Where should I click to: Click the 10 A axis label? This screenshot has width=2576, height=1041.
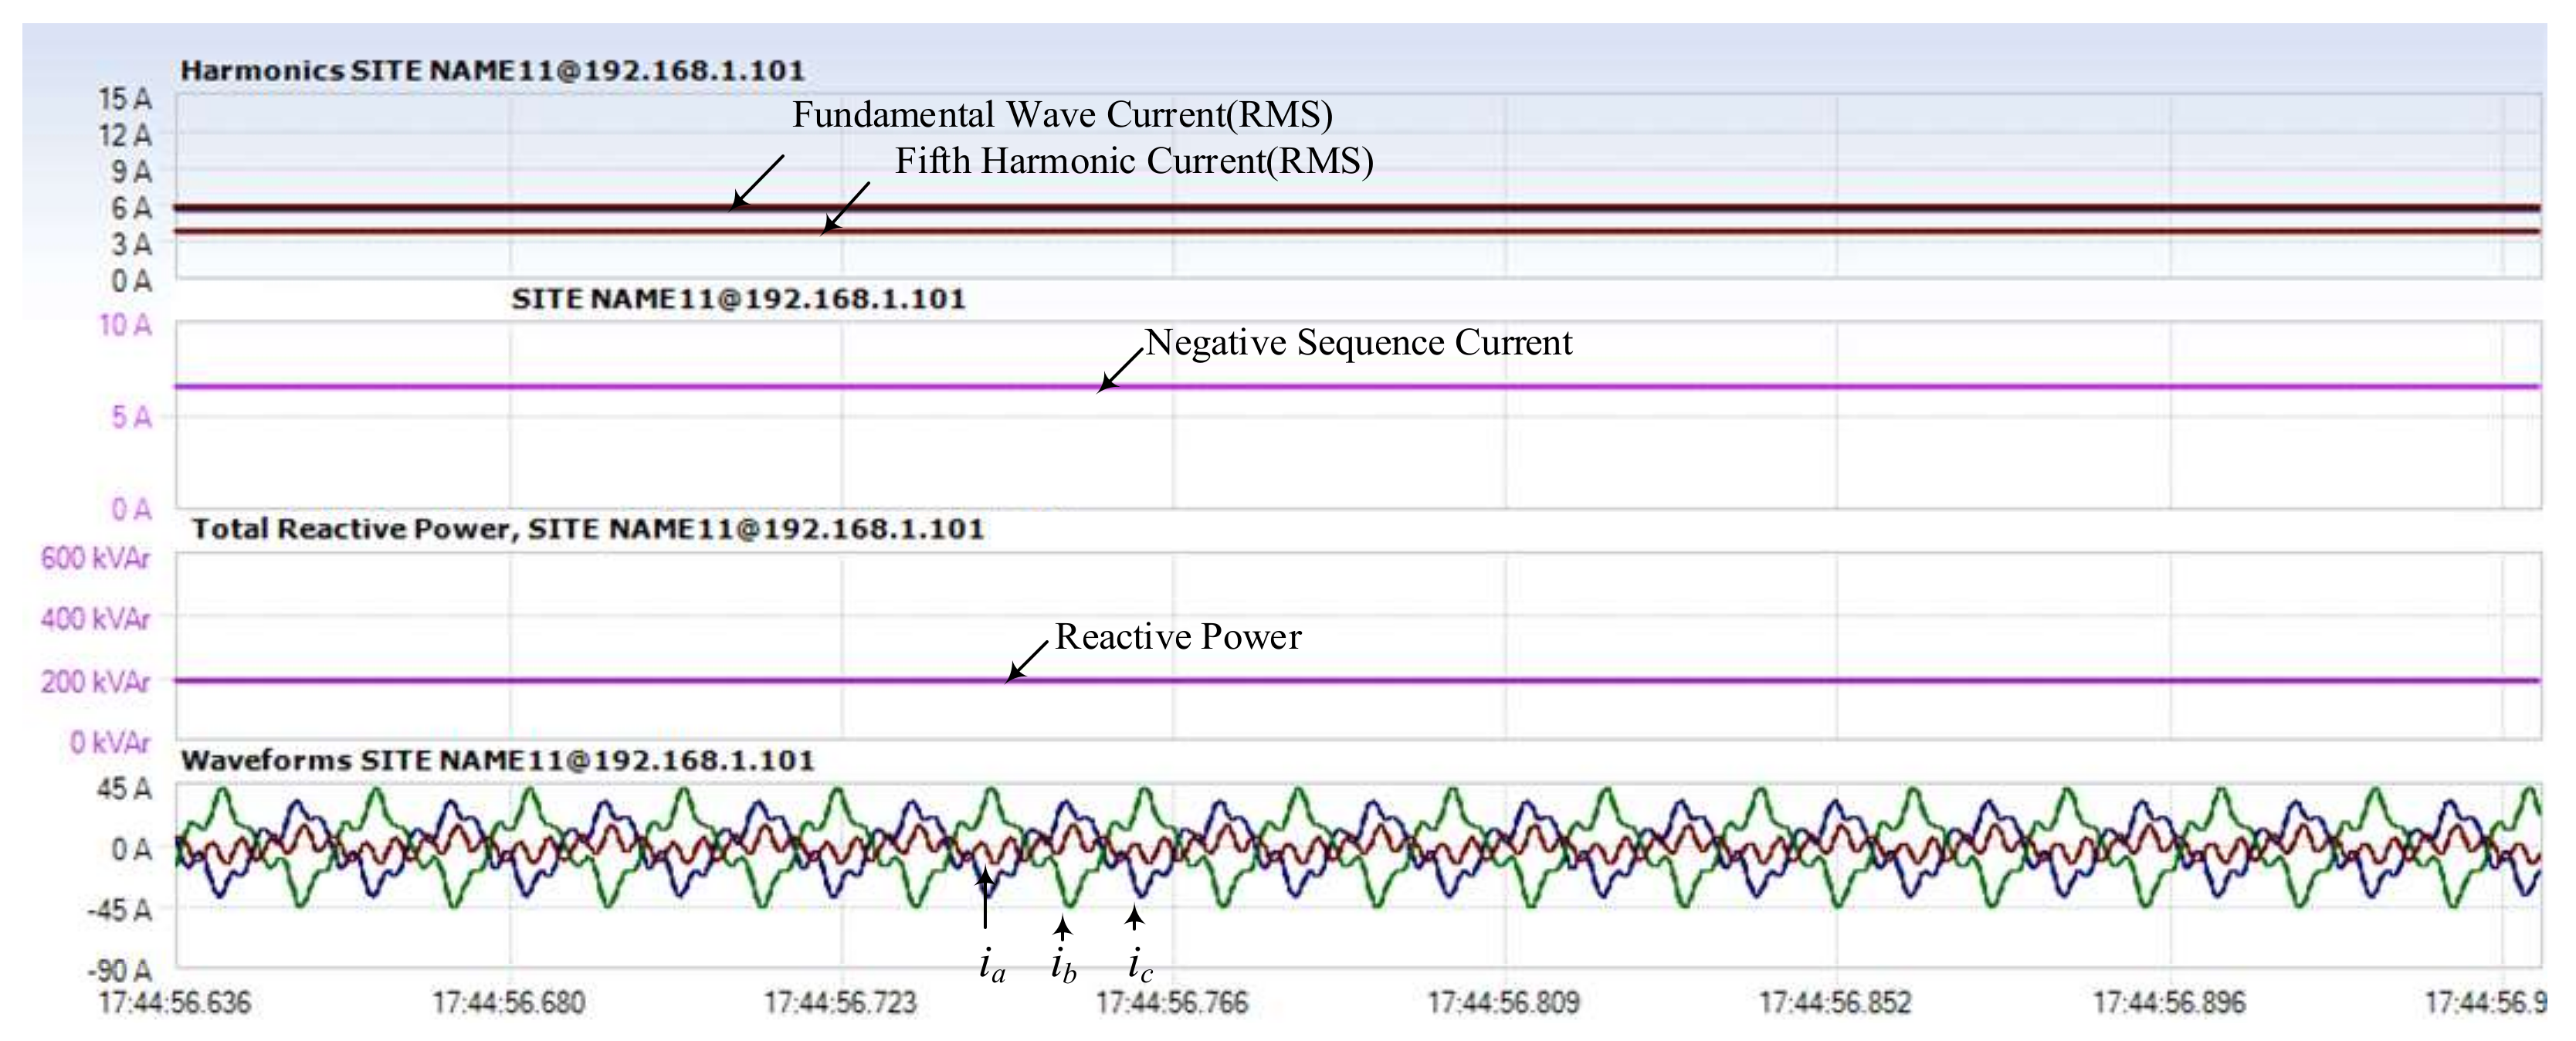[x=125, y=325]
